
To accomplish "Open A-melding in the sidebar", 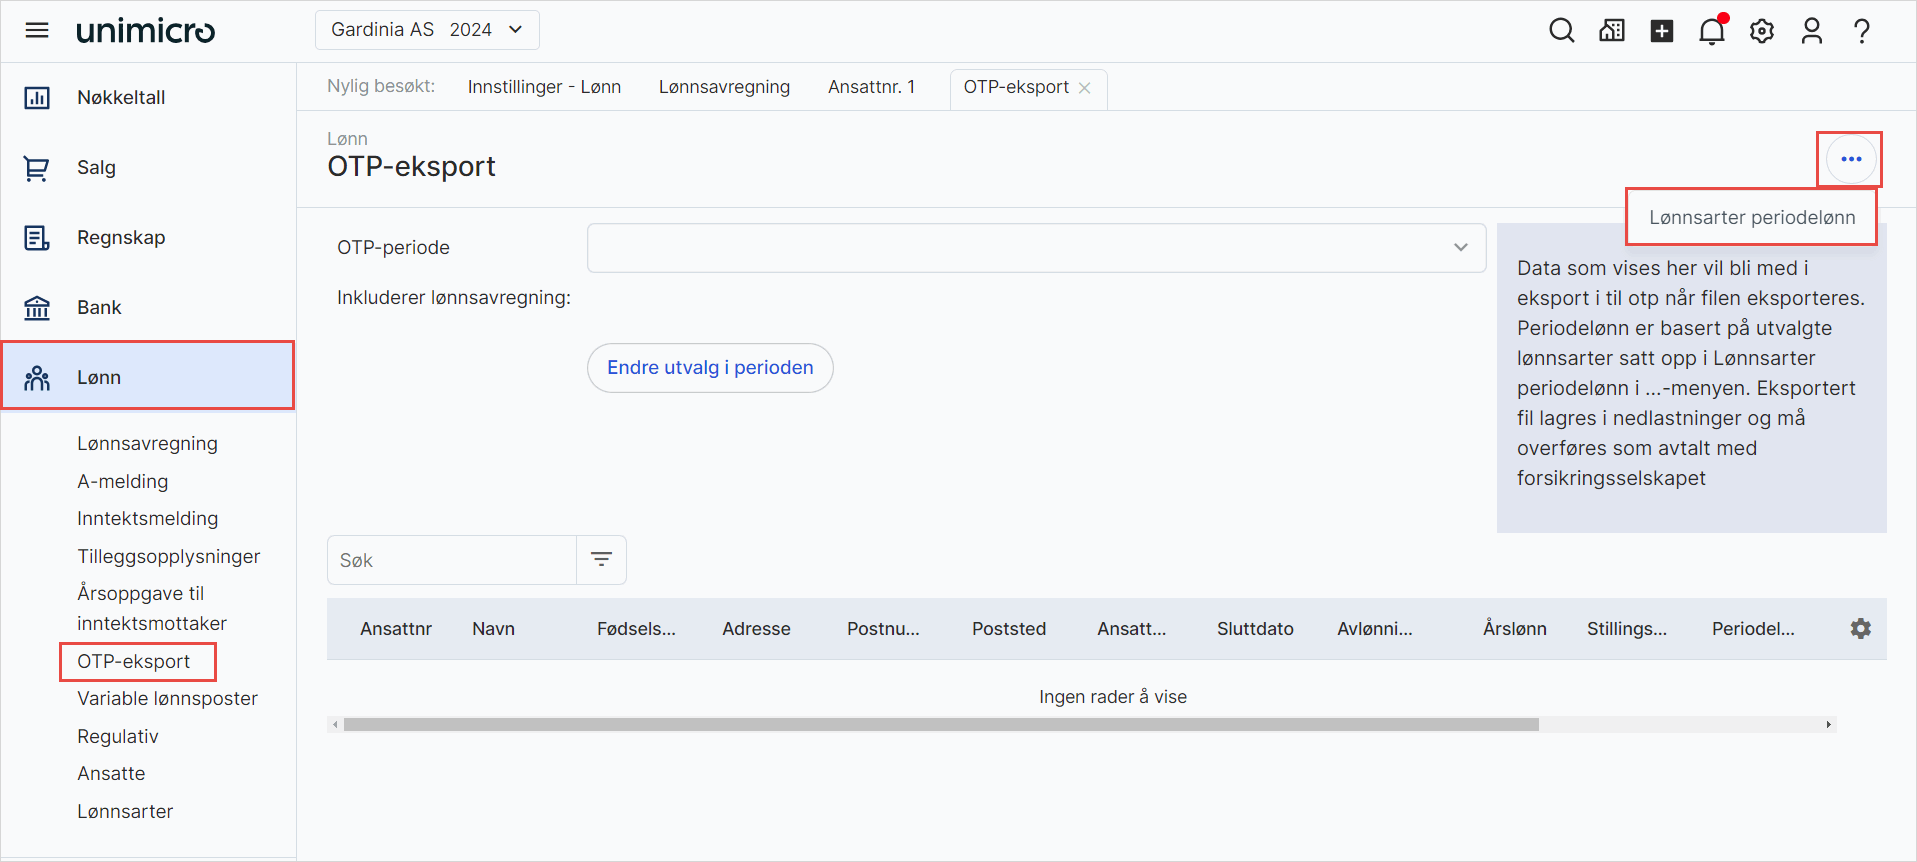I will (x=123, y=482).
